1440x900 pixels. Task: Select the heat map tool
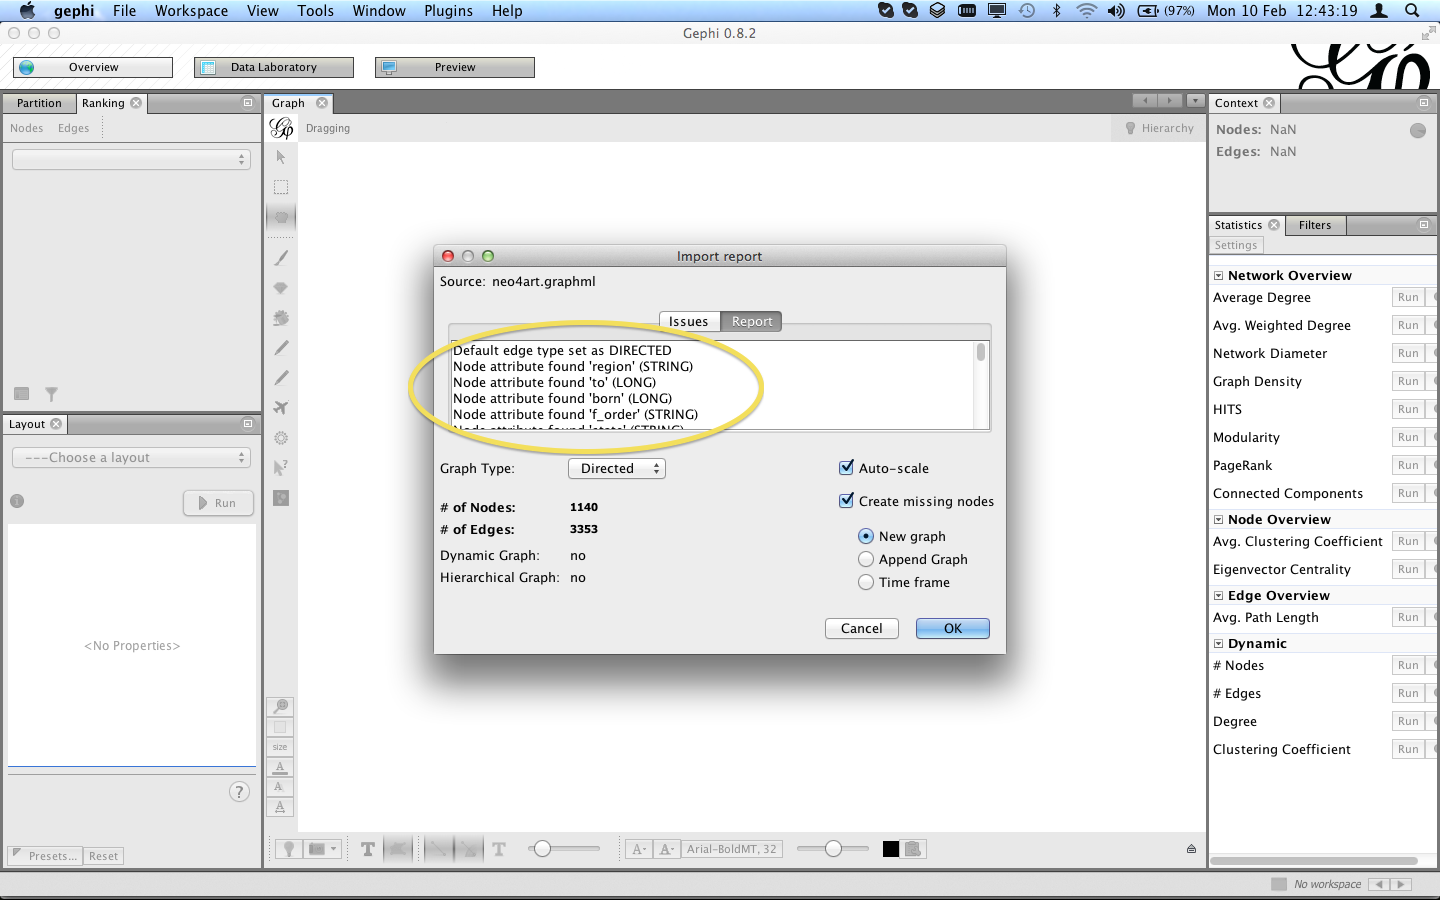point(281,438)
